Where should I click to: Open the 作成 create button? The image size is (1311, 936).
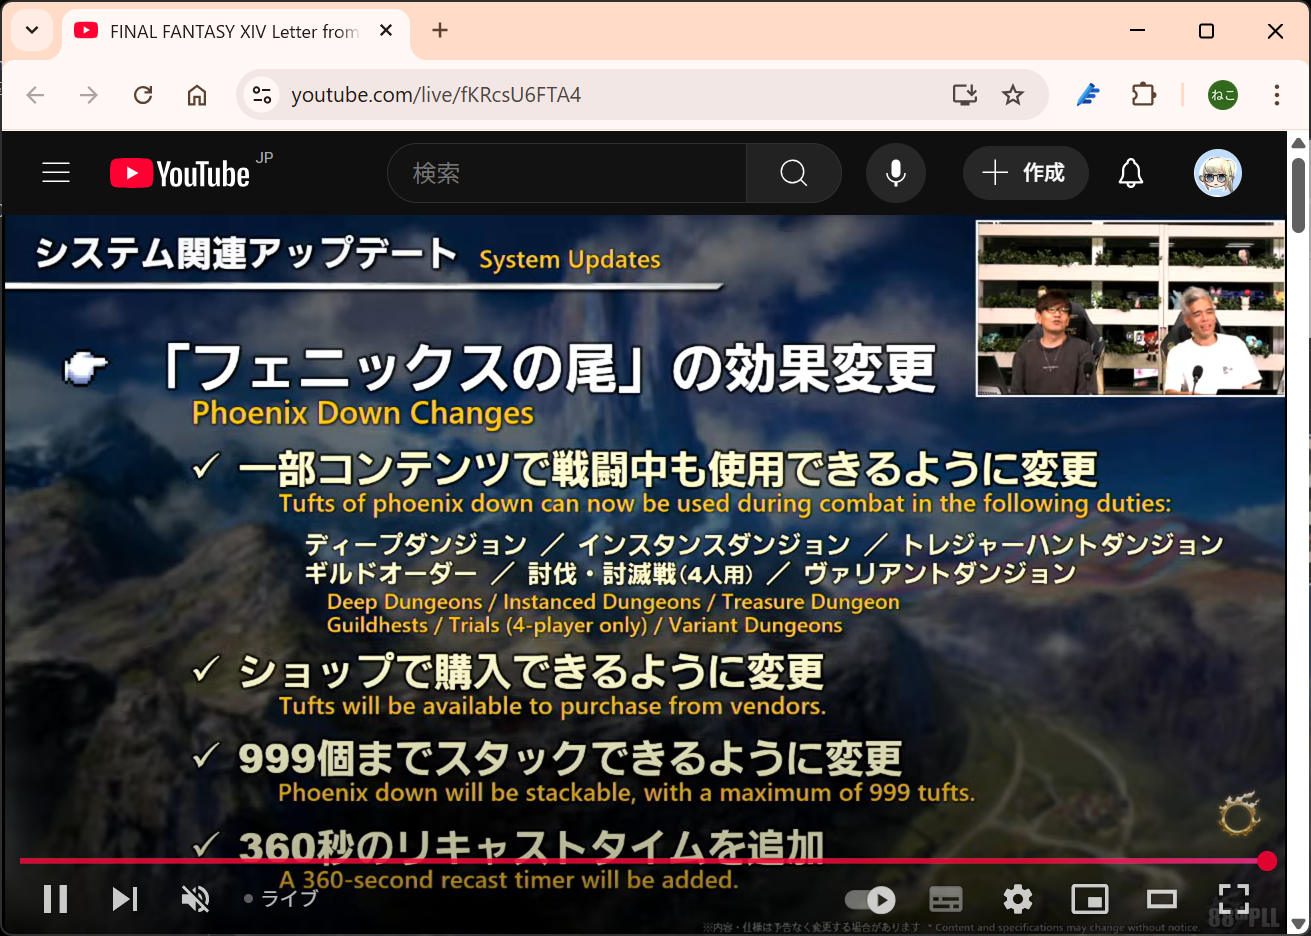point(1025,173)
